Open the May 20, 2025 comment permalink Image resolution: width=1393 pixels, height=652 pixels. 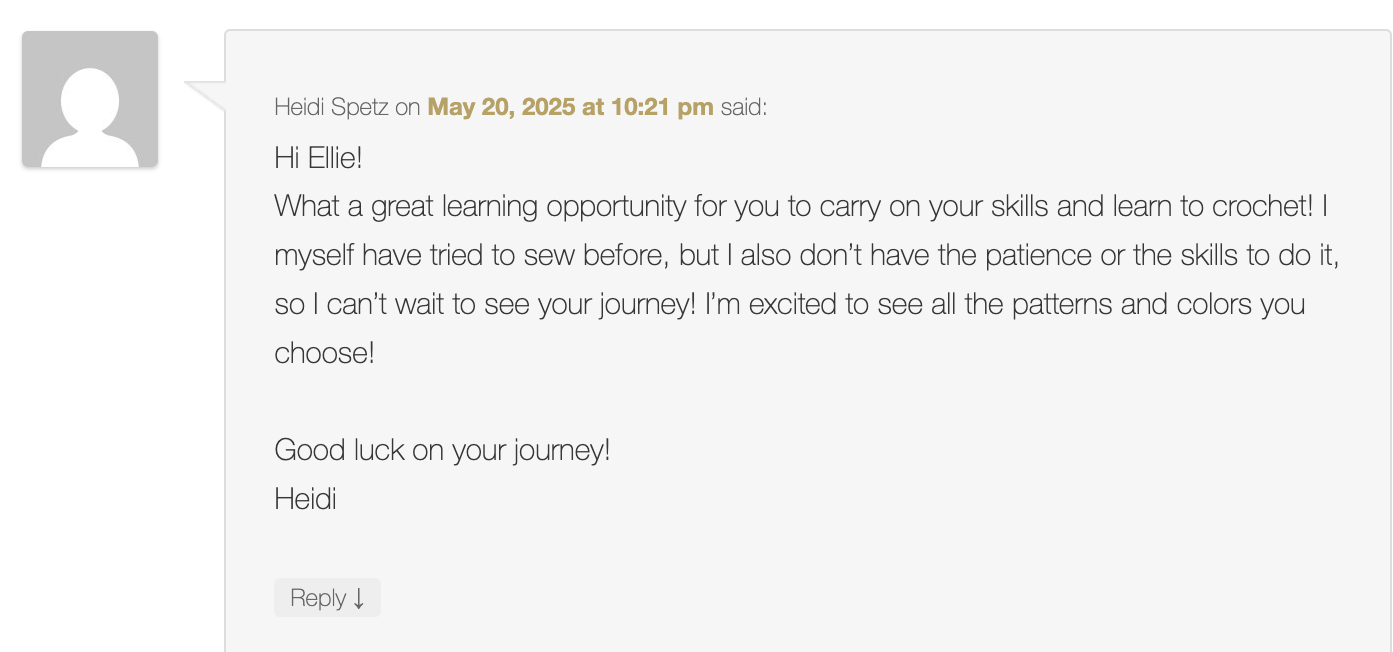(x=570, y=107)
